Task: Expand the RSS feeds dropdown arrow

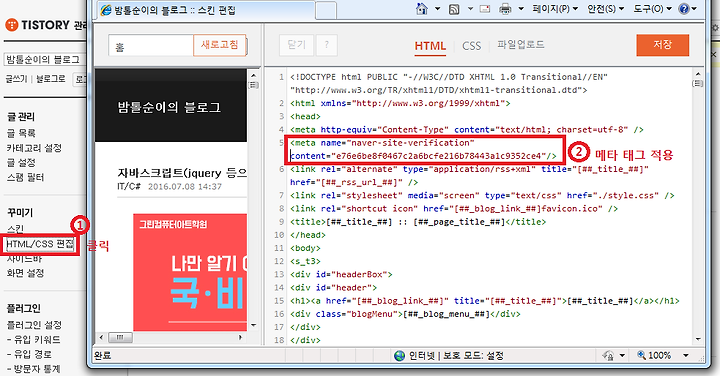Action: click(470, 9)
